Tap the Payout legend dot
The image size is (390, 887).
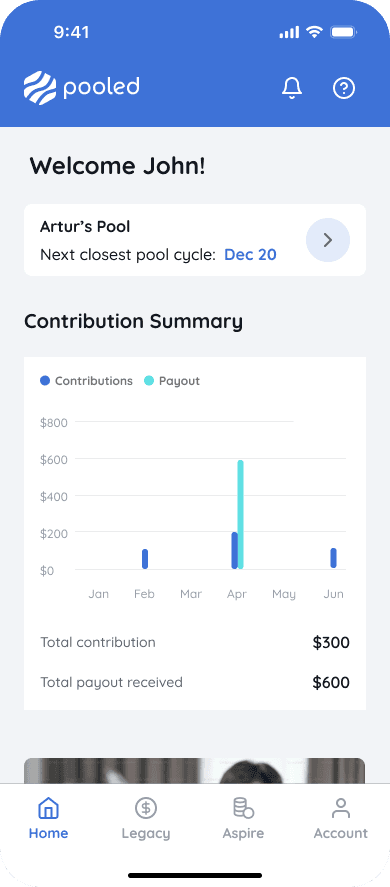click(x=149, y=381)
